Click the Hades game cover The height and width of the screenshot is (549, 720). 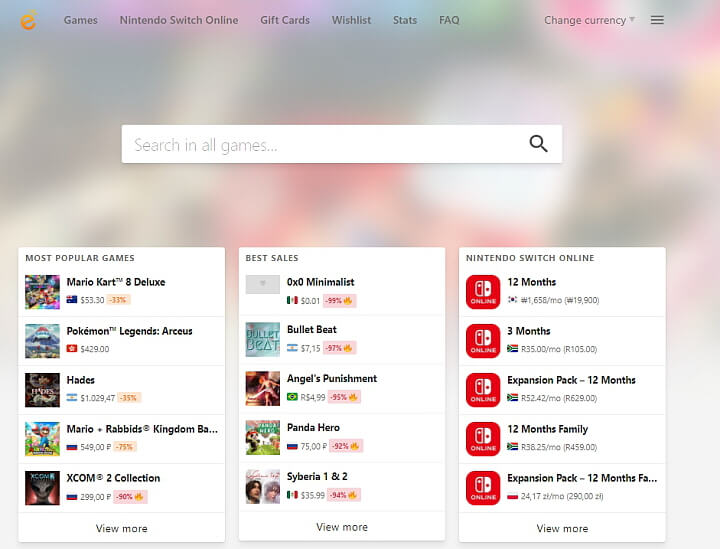click(x=42, y=390)
